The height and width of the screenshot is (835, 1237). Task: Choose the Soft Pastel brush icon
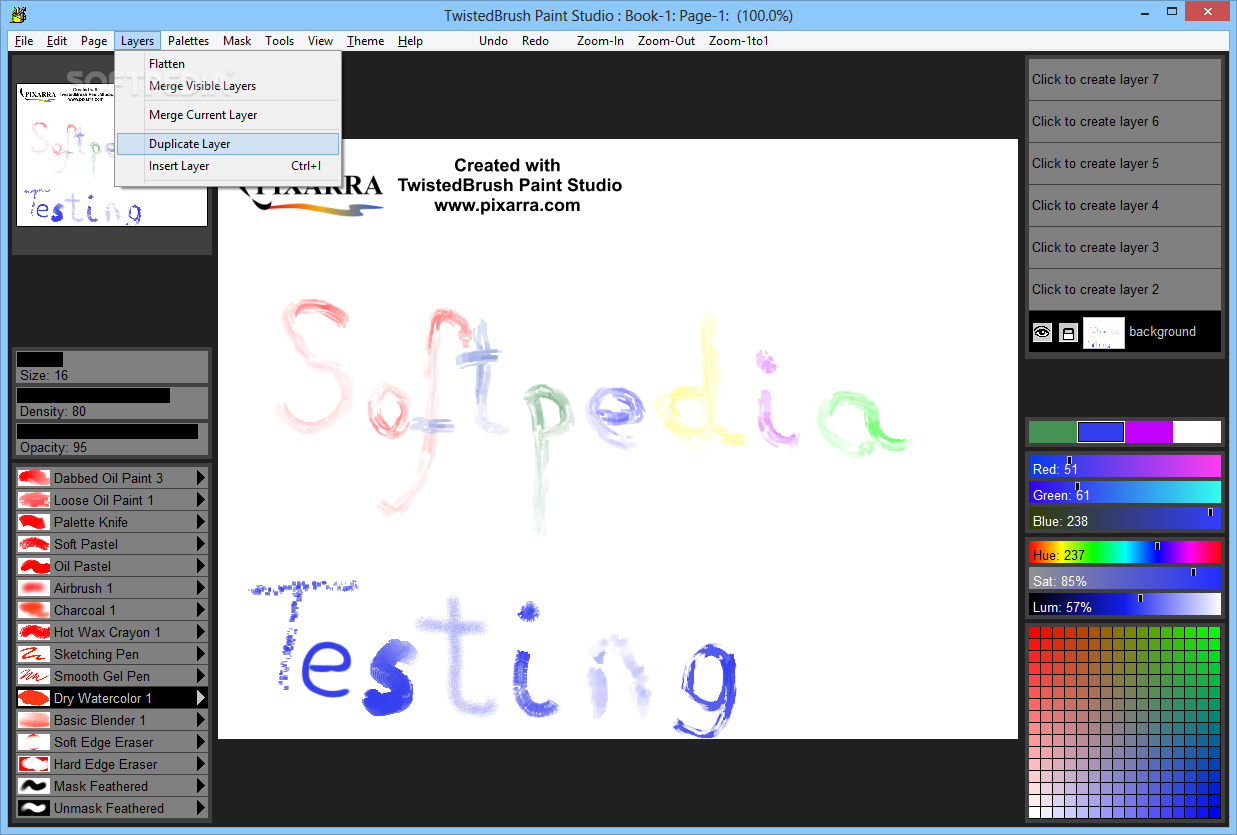point(34,544)
